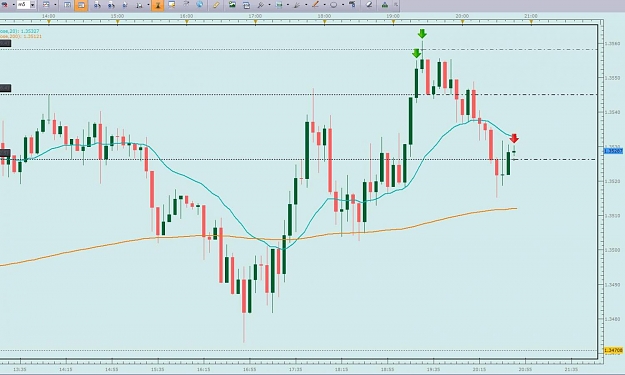Screen dimensions: 625x375
Task: Click the 16:00 yellow time marker
Action: tap(187, 23)
